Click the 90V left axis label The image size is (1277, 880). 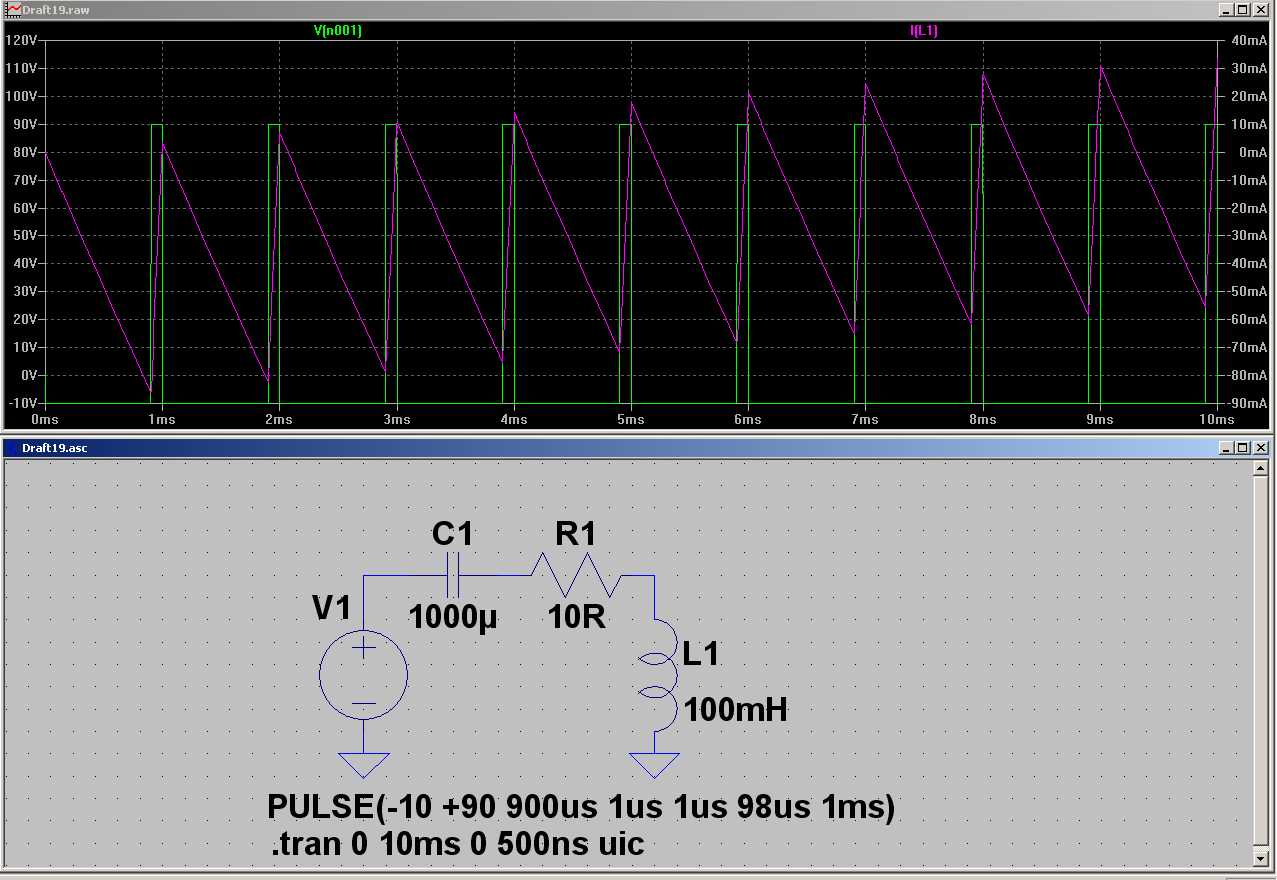(25, 124)
